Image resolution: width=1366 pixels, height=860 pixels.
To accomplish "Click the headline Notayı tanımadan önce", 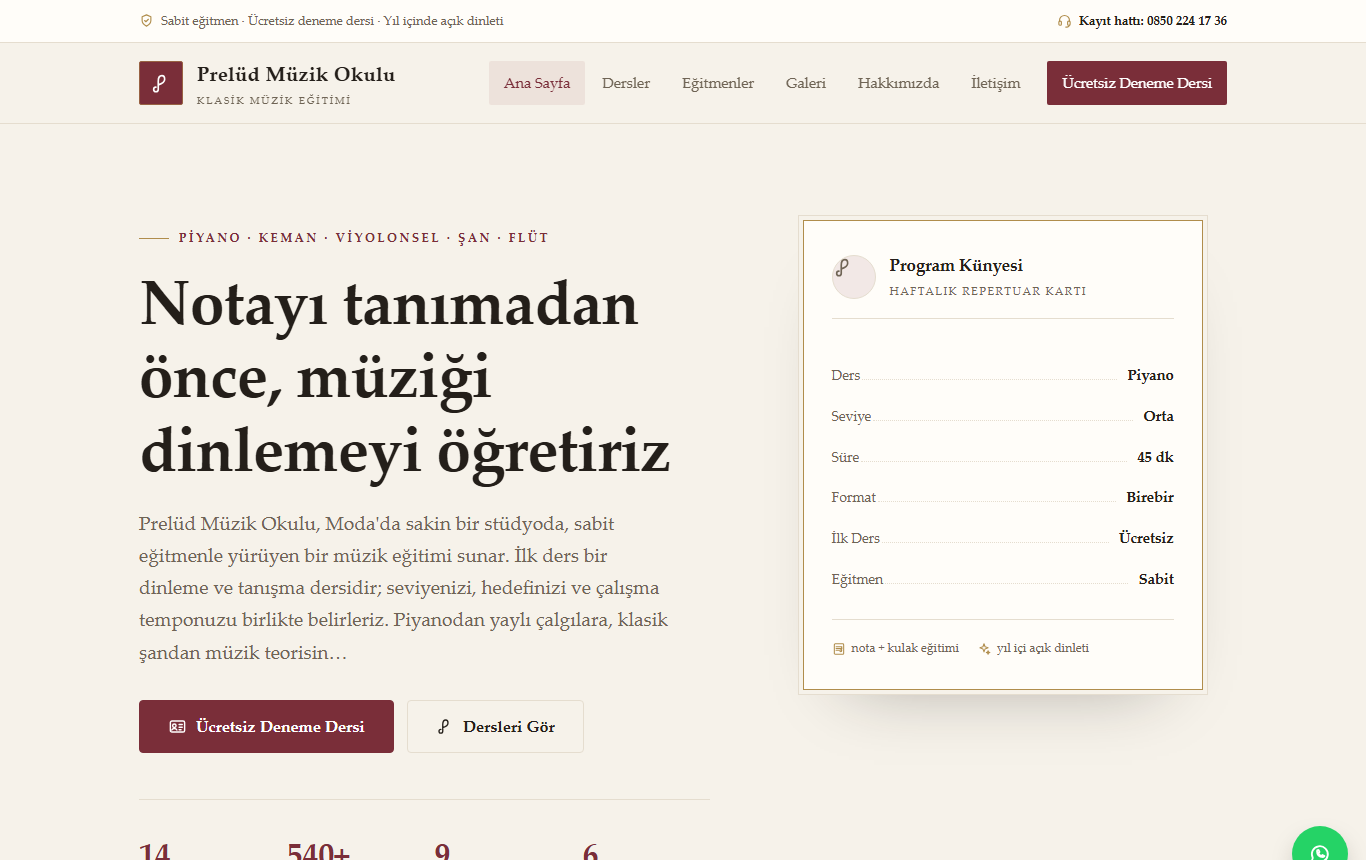I will (x=405, y=380).
